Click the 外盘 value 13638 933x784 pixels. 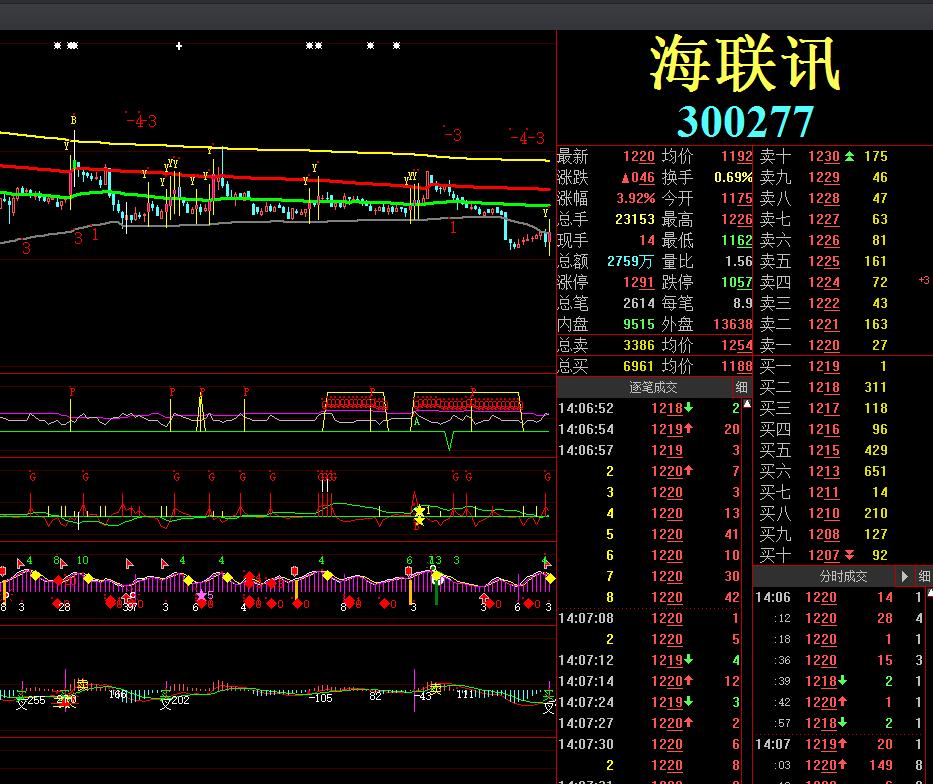(733, 324)
